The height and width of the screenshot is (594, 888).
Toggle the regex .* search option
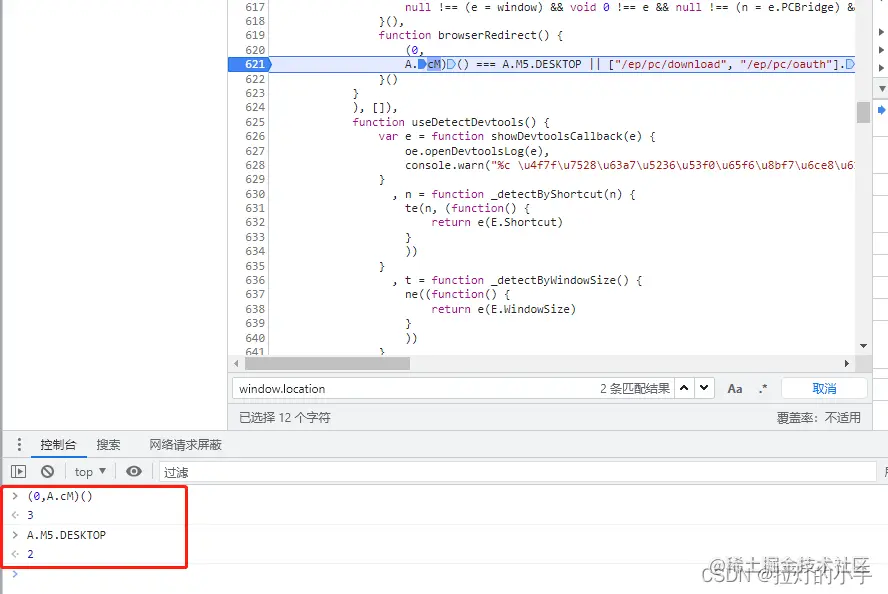point(763,388)
